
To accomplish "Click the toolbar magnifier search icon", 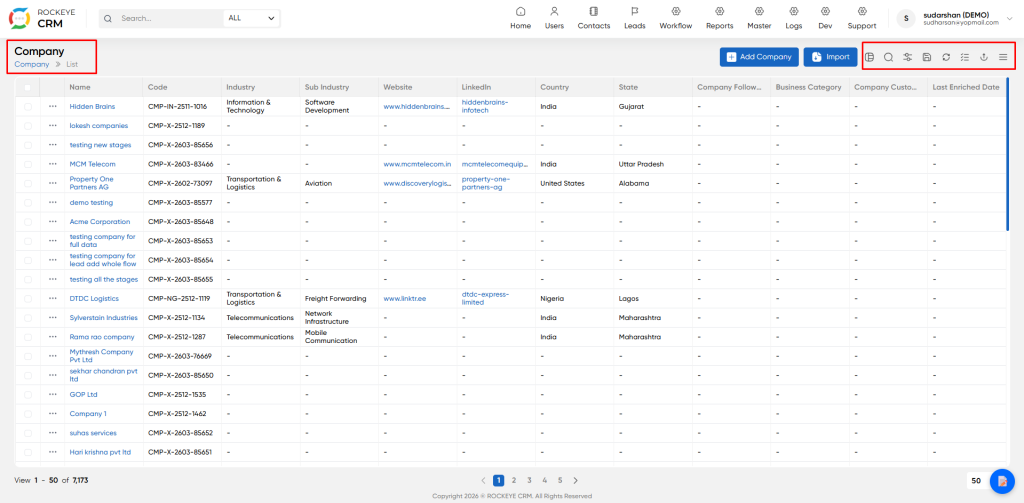I will [888, 57].
